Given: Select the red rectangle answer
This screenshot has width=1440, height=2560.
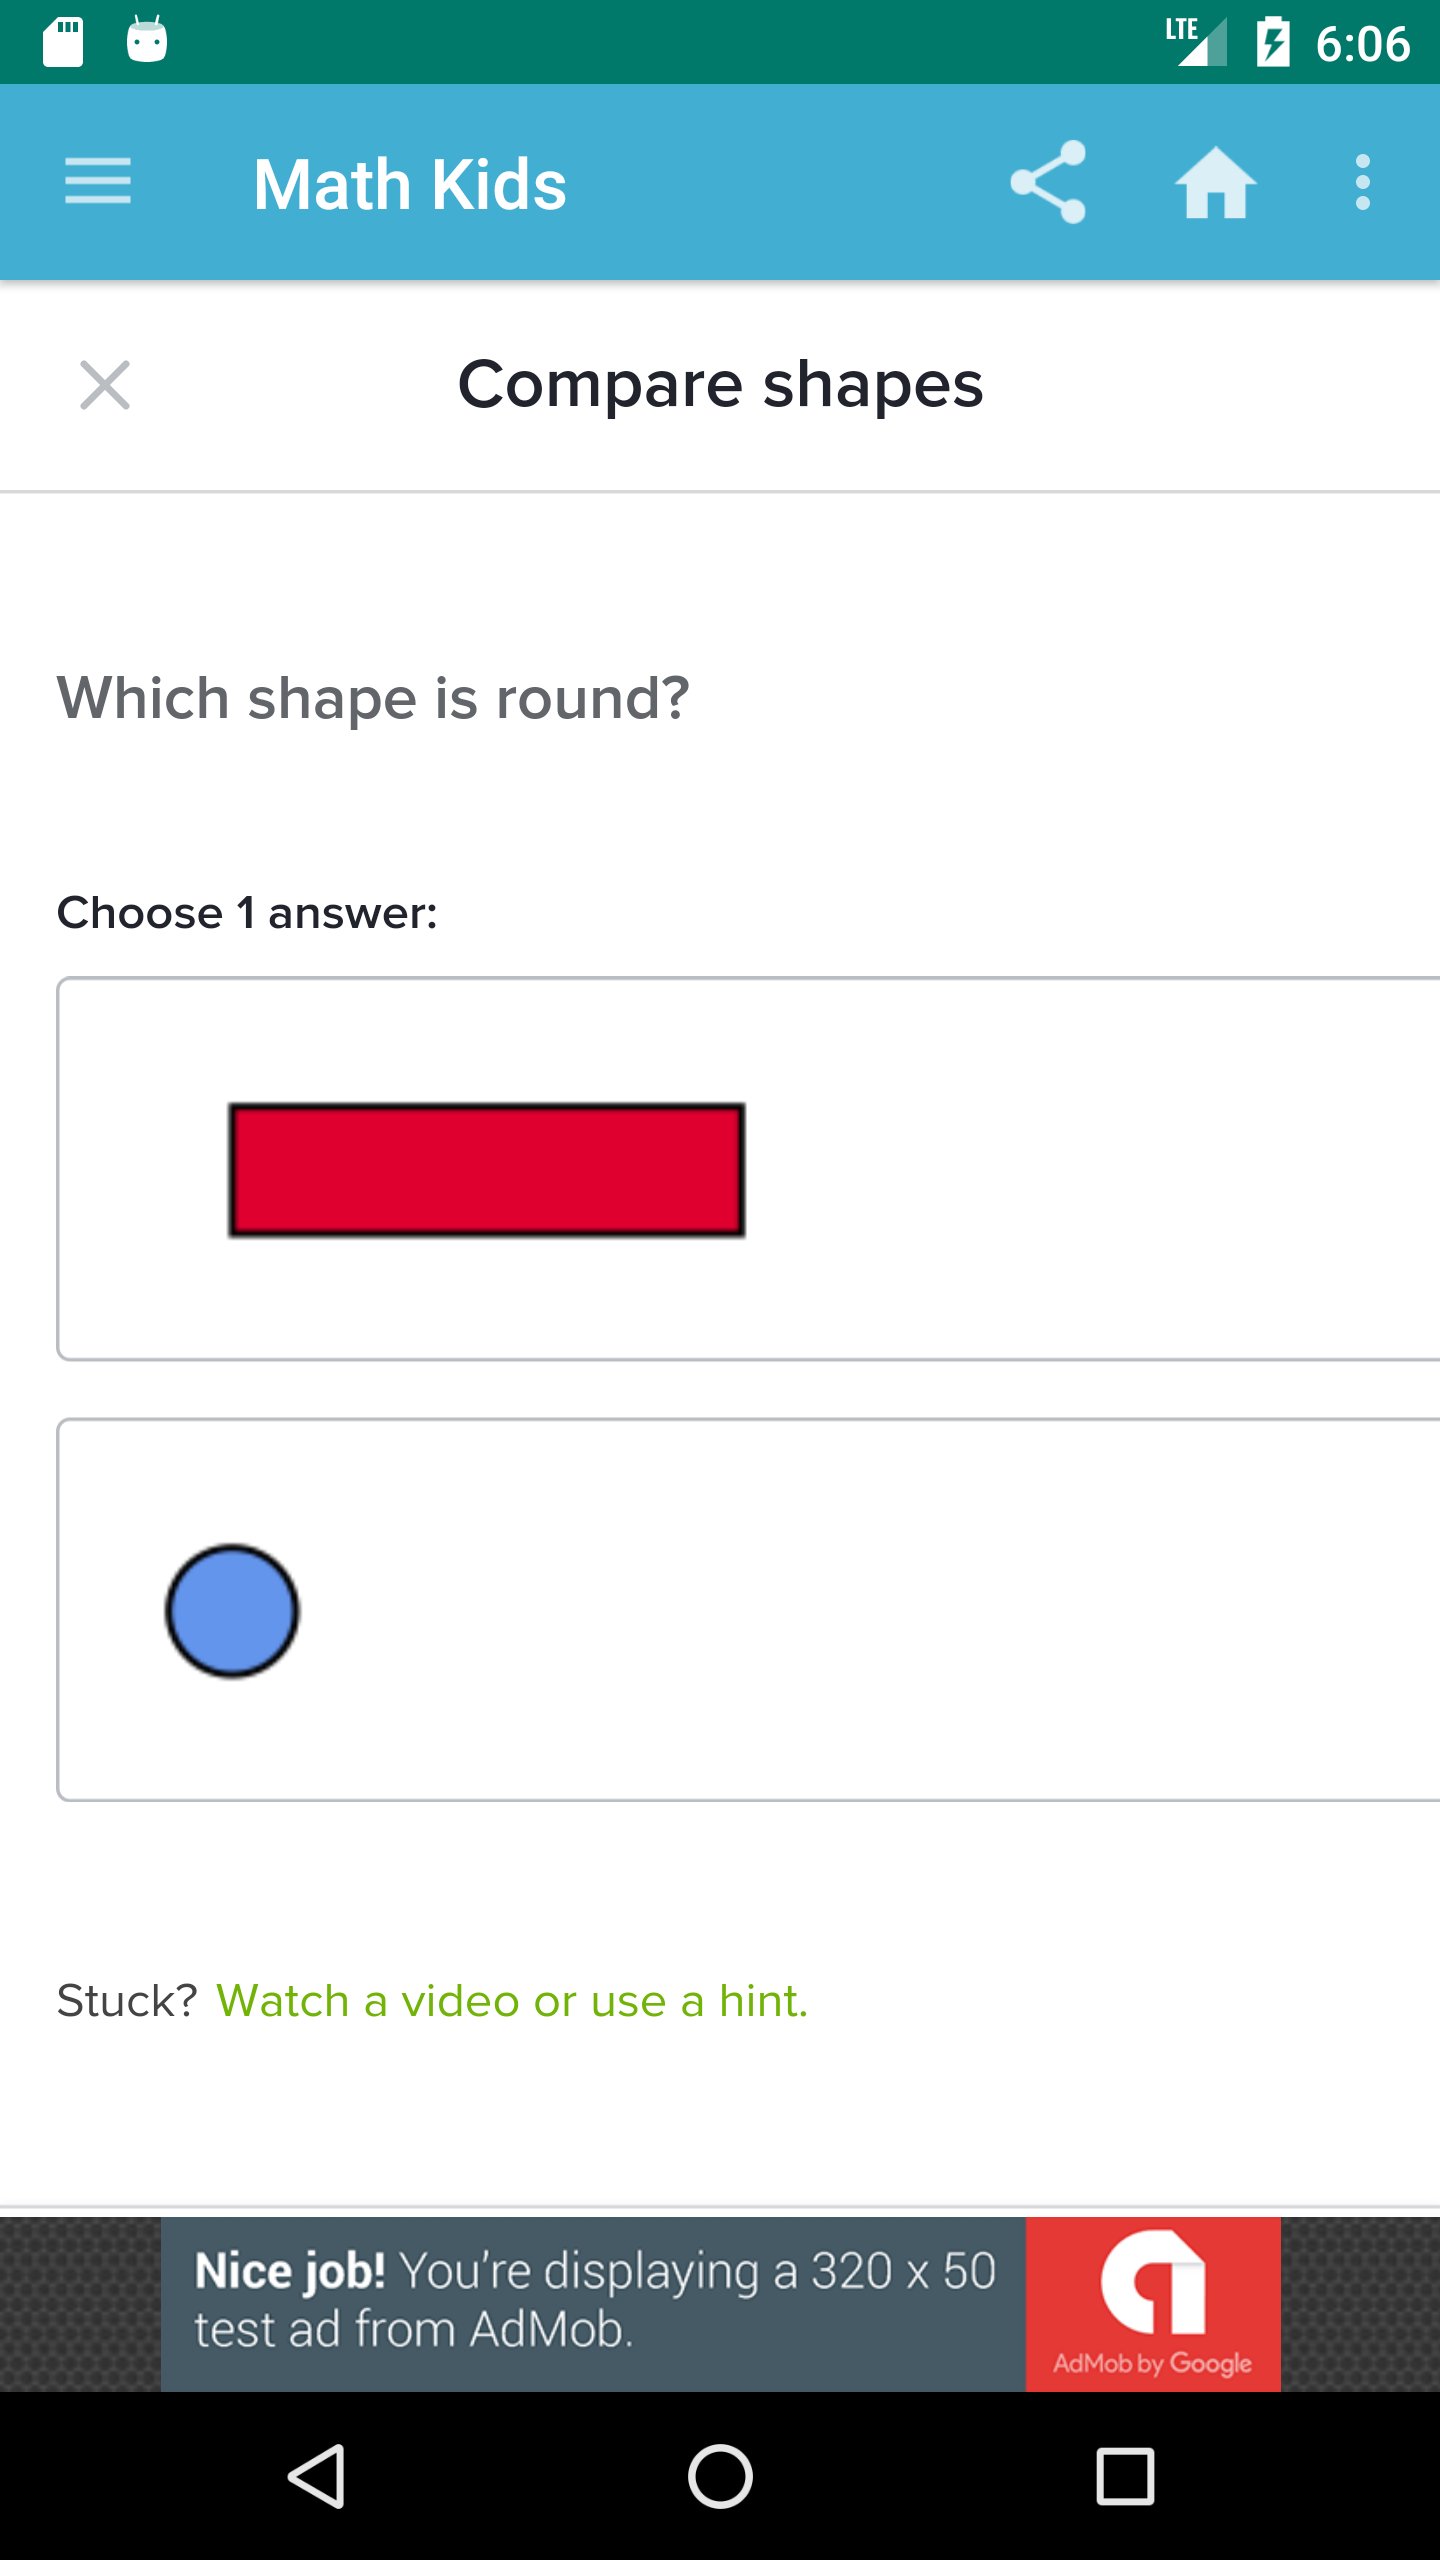Looking at the screenshot, I should [x=487, y=1170].
